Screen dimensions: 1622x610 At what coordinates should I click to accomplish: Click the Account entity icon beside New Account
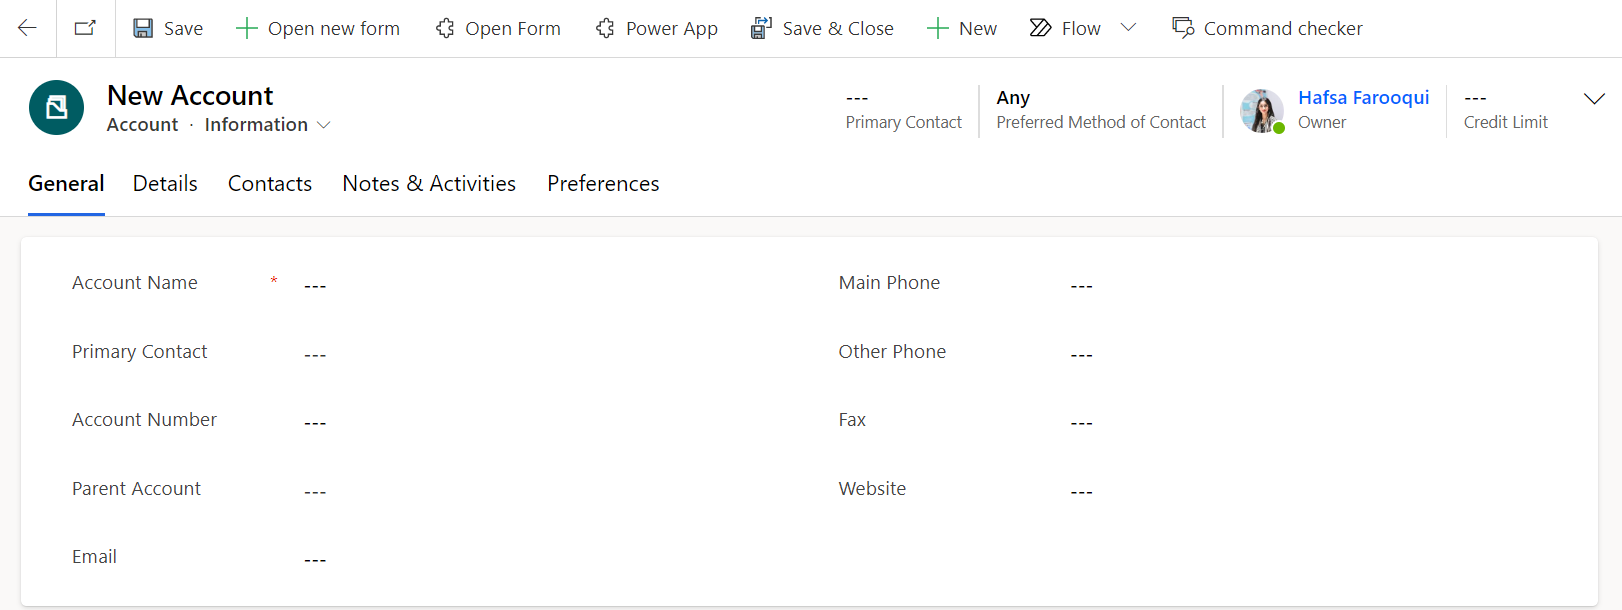point(56,107)
